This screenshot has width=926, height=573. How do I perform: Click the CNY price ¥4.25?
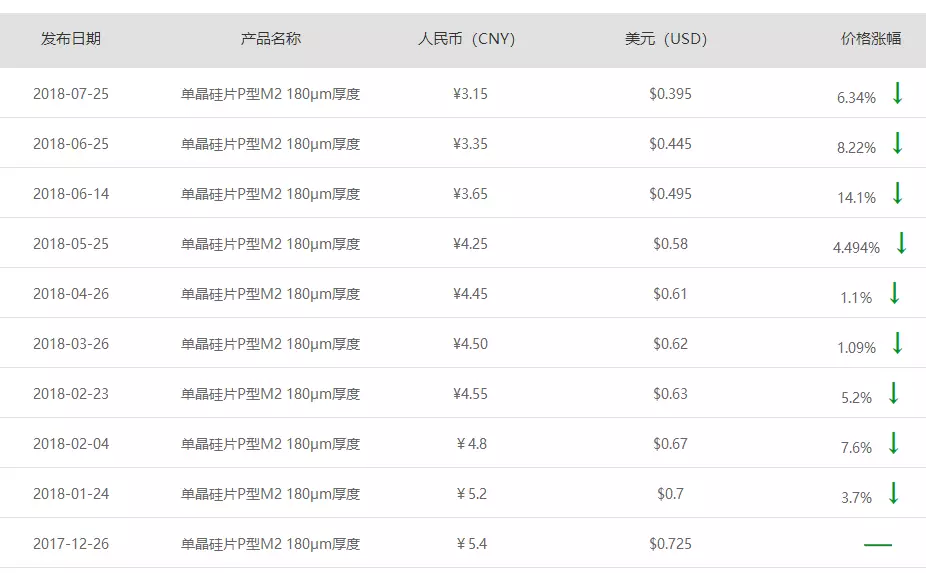pyautogui.click(x=470, y=244)
